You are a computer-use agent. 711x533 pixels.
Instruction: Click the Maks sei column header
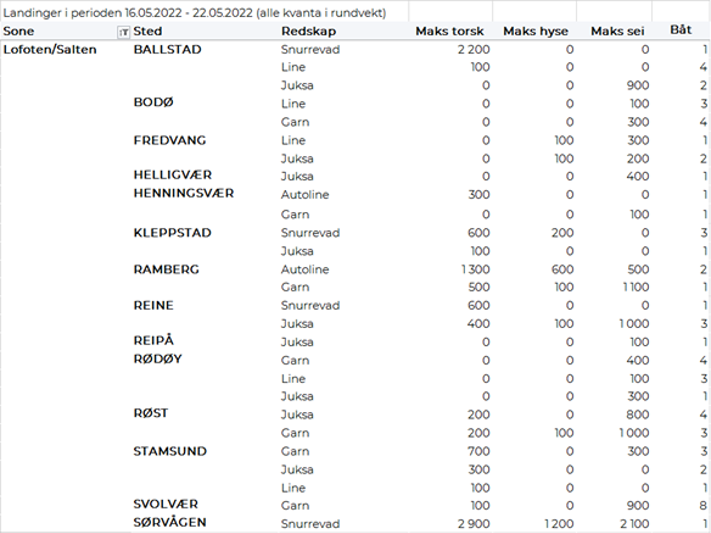coord(619,32)
